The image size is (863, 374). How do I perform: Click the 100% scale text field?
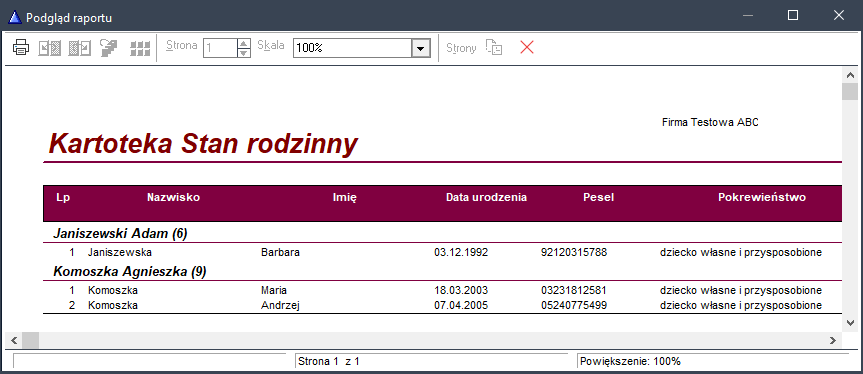tap(352, 48)
